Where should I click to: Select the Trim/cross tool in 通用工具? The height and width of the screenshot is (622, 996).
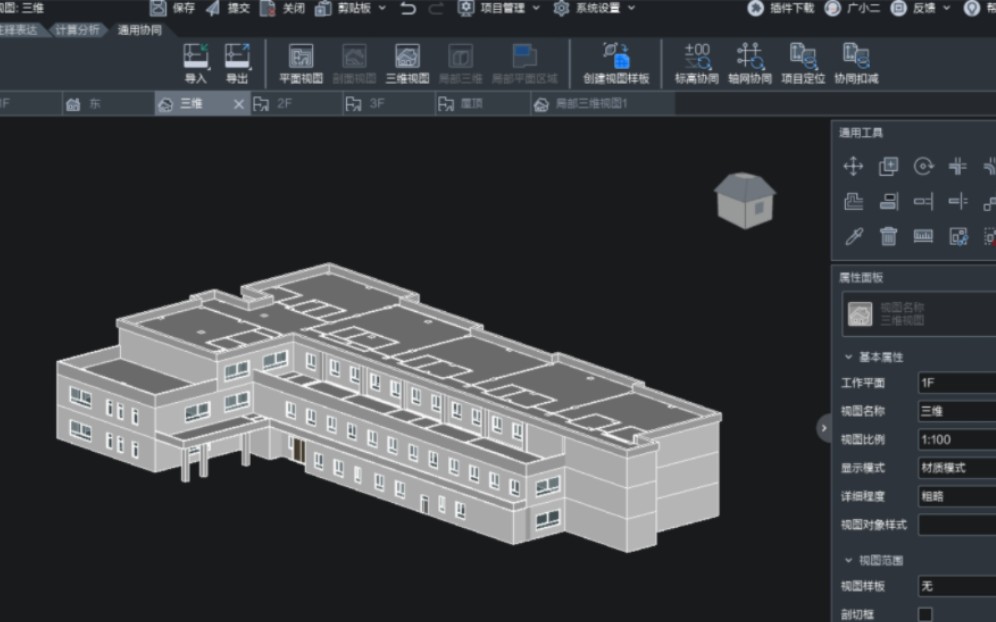[x=958, y=166]
